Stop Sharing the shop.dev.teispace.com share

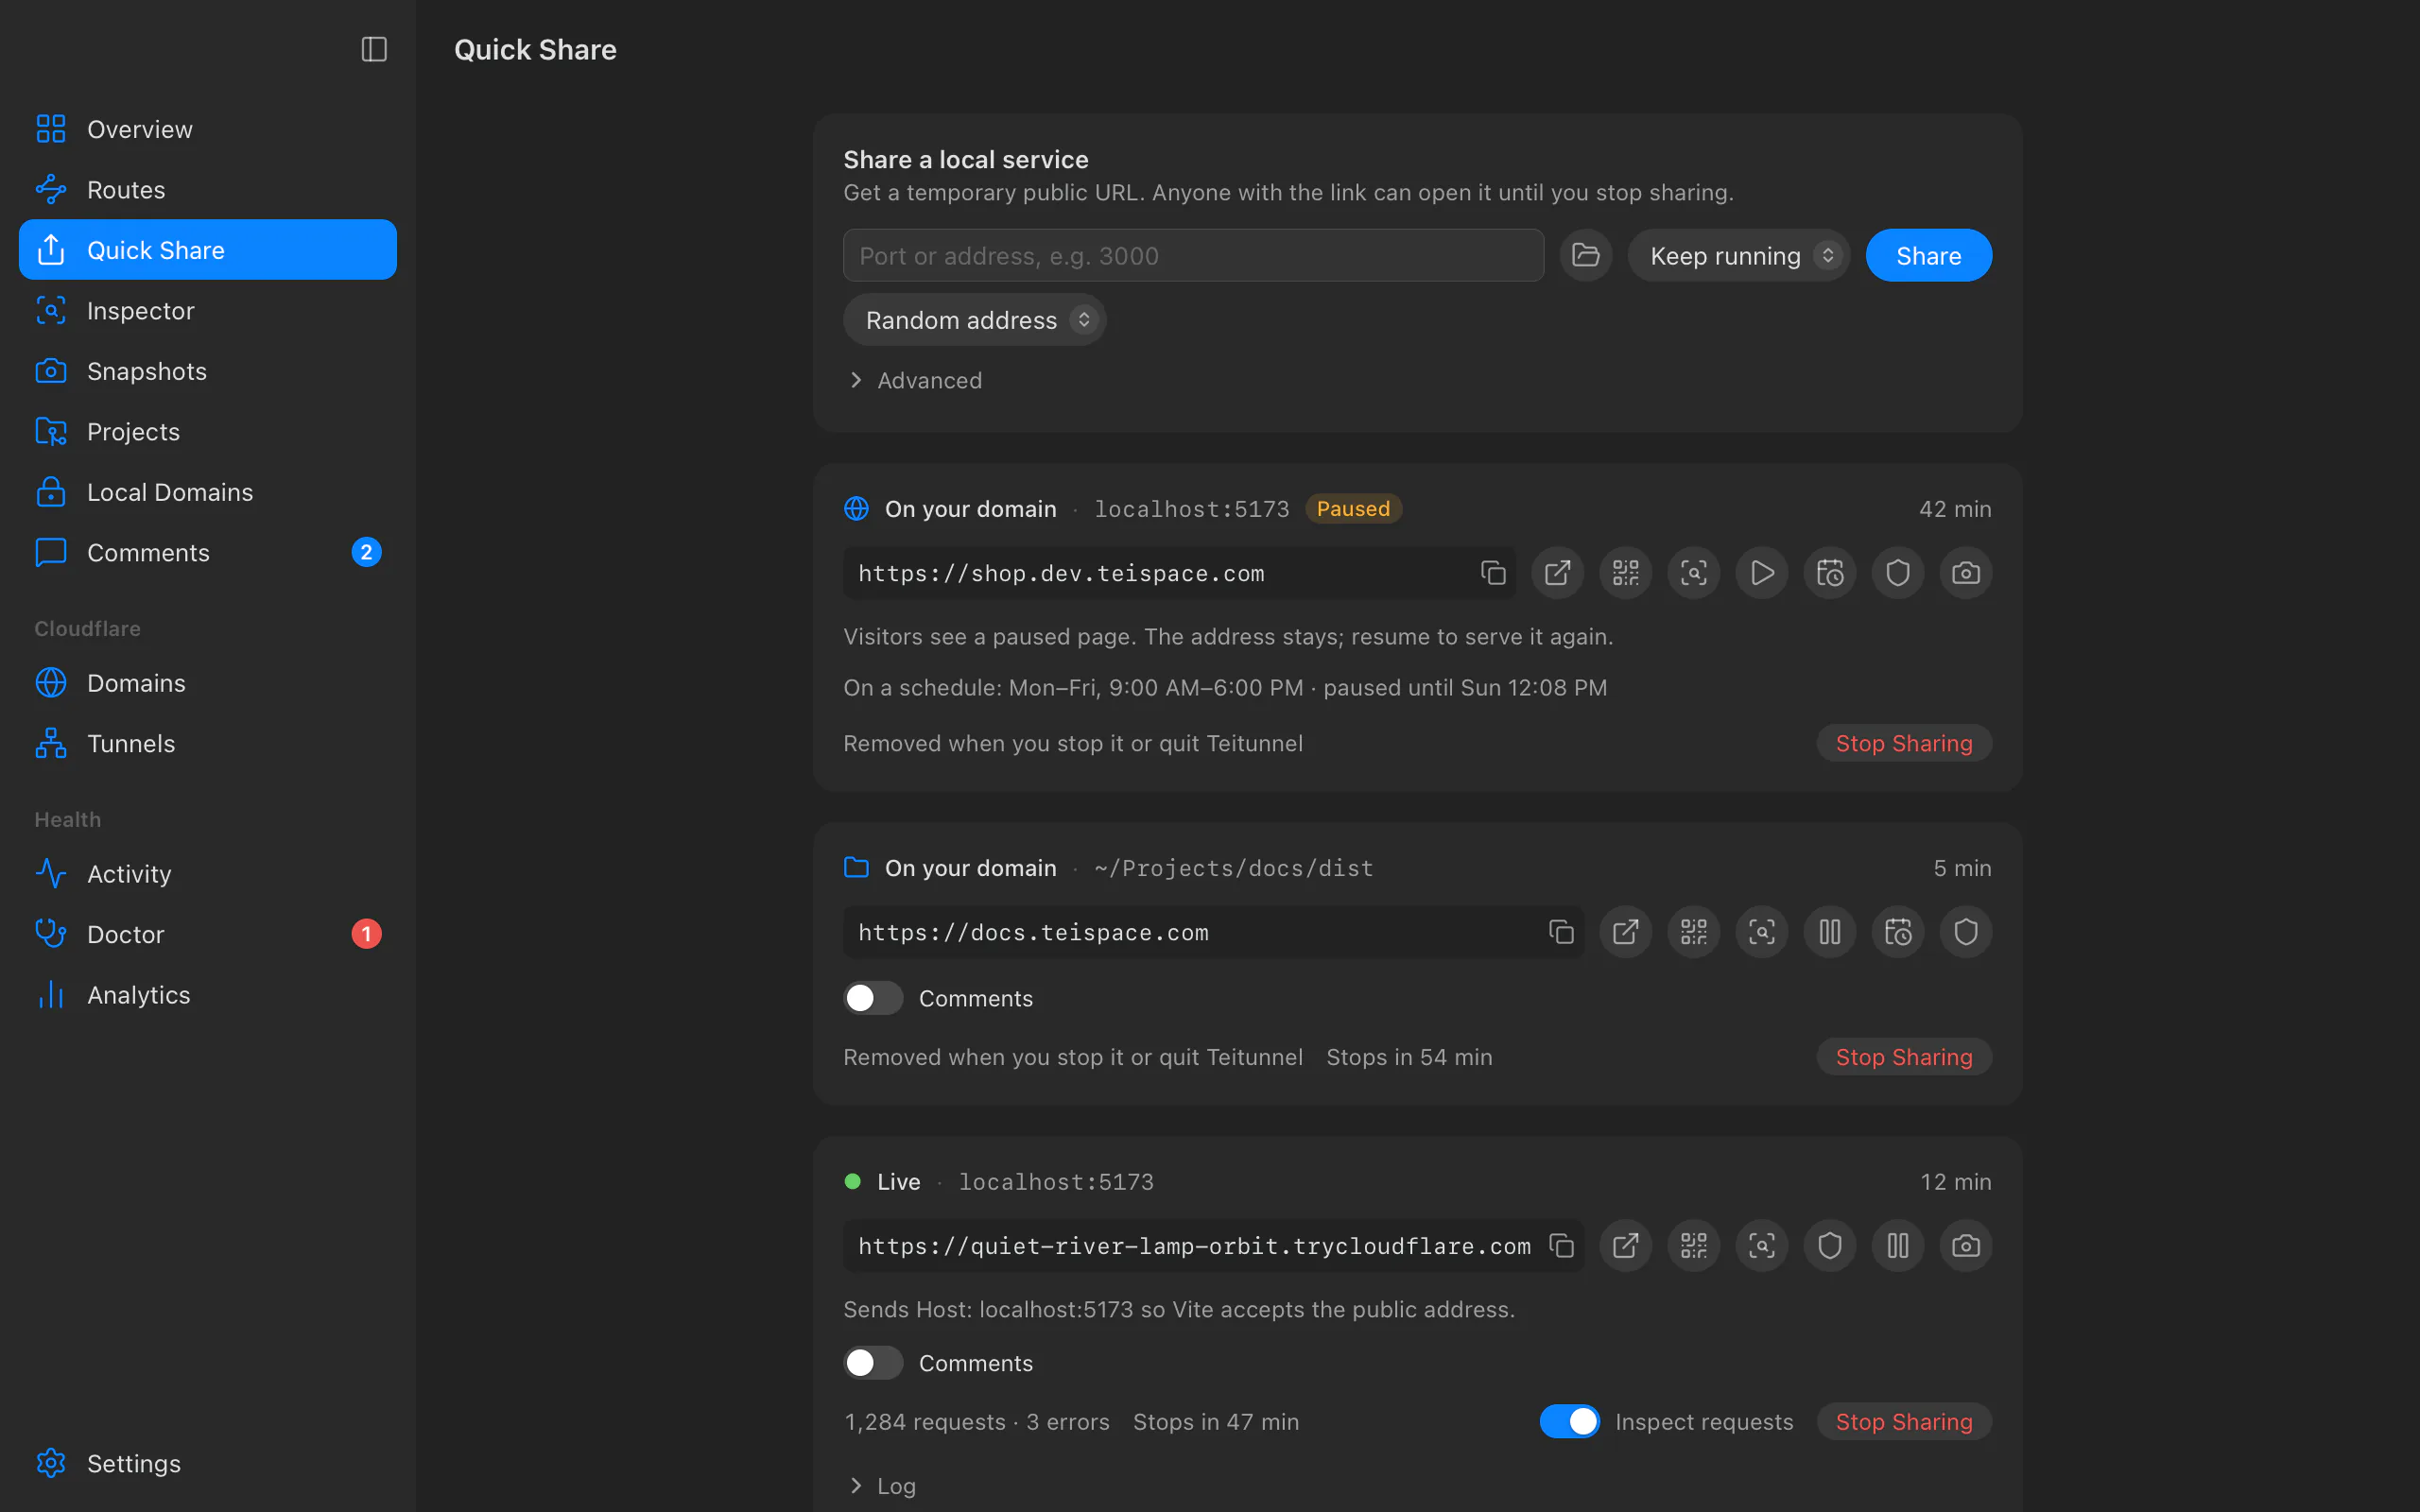point(1903,743)
